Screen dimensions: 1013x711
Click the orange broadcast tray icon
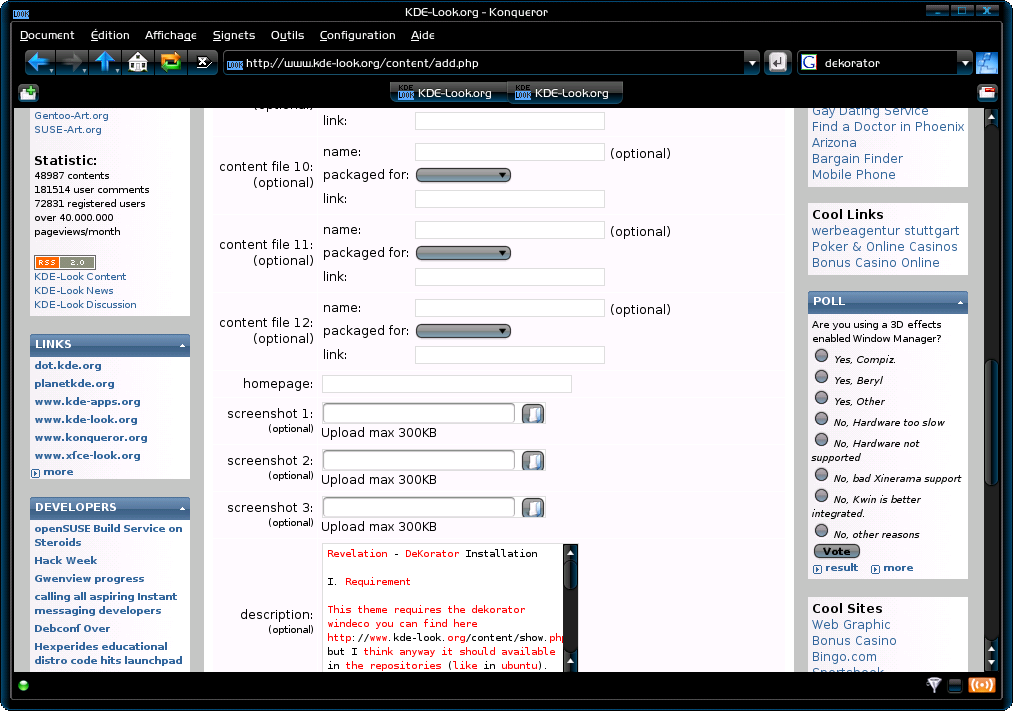tap(981, 685)
